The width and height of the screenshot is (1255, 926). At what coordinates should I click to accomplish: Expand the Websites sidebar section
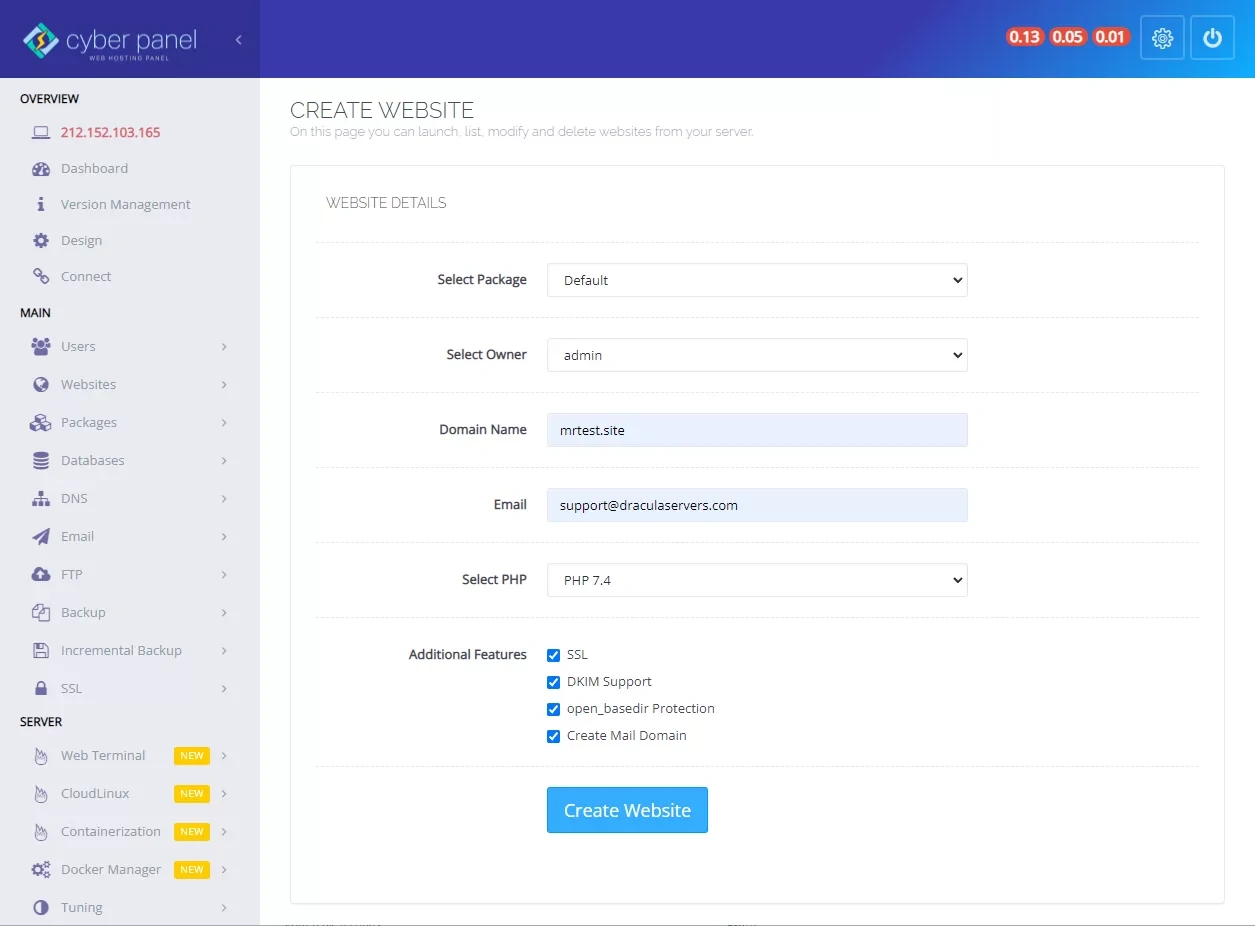pyautogui.click(x=88, y=384)
